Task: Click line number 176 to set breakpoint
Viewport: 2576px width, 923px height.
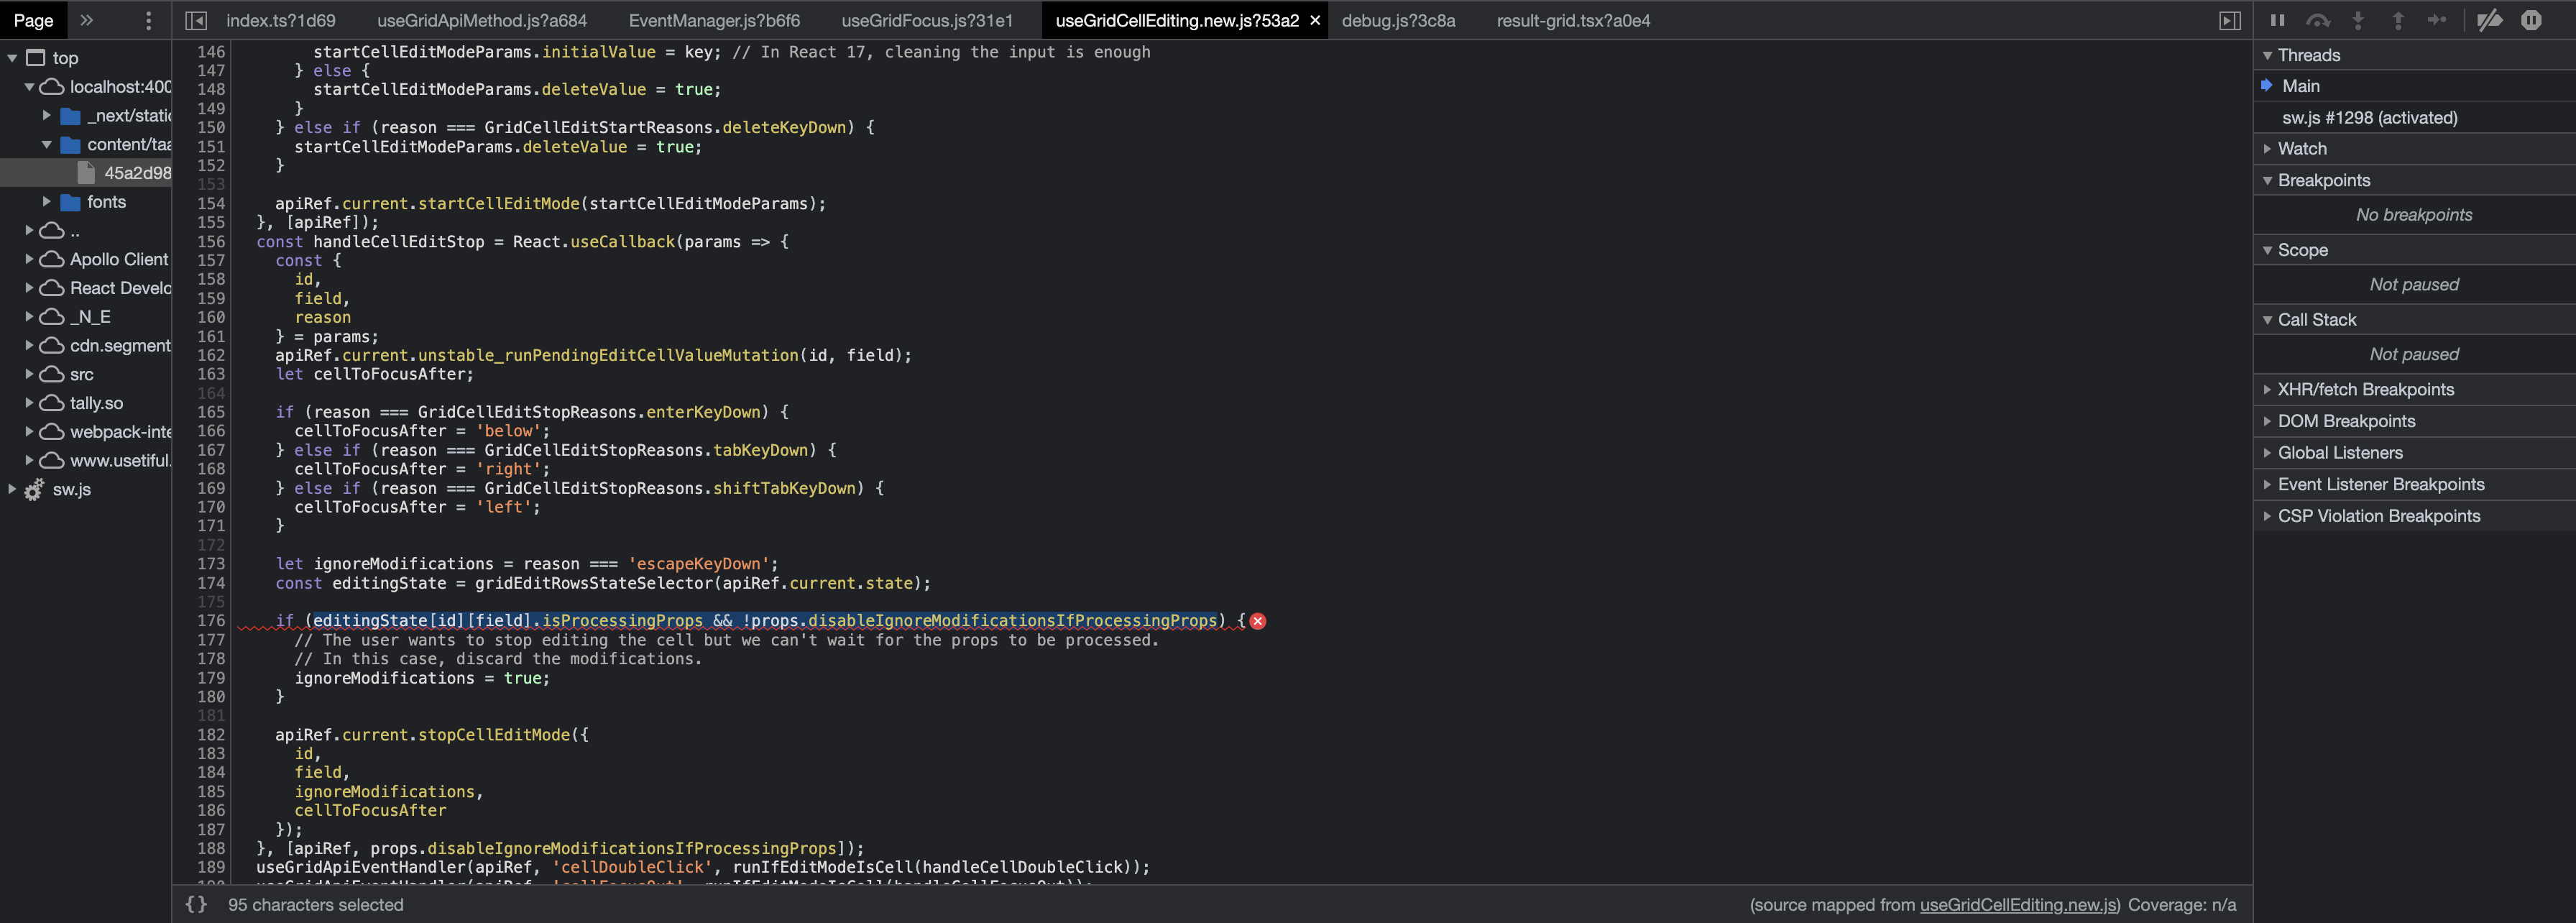Action: point(211,620)
